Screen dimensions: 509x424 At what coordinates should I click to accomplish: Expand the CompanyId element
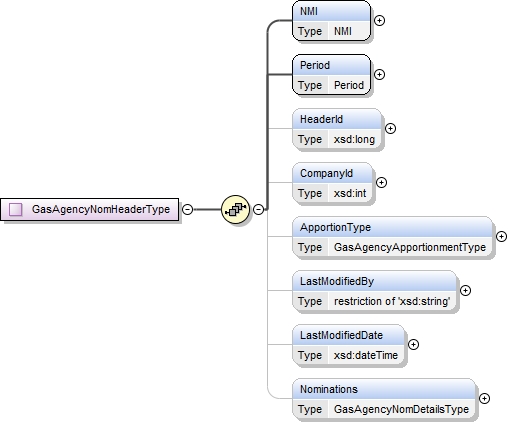pyautogui.click(x=381, y=183)
